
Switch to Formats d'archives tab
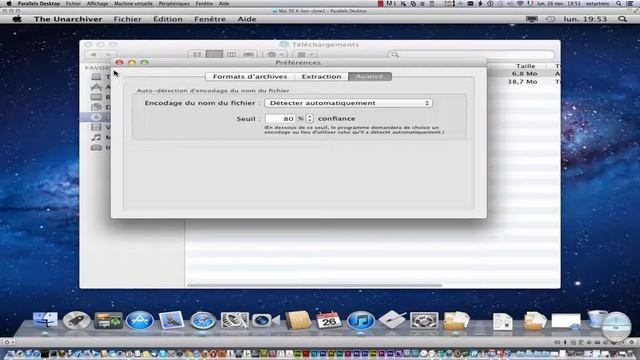click(x=250, y=76)
